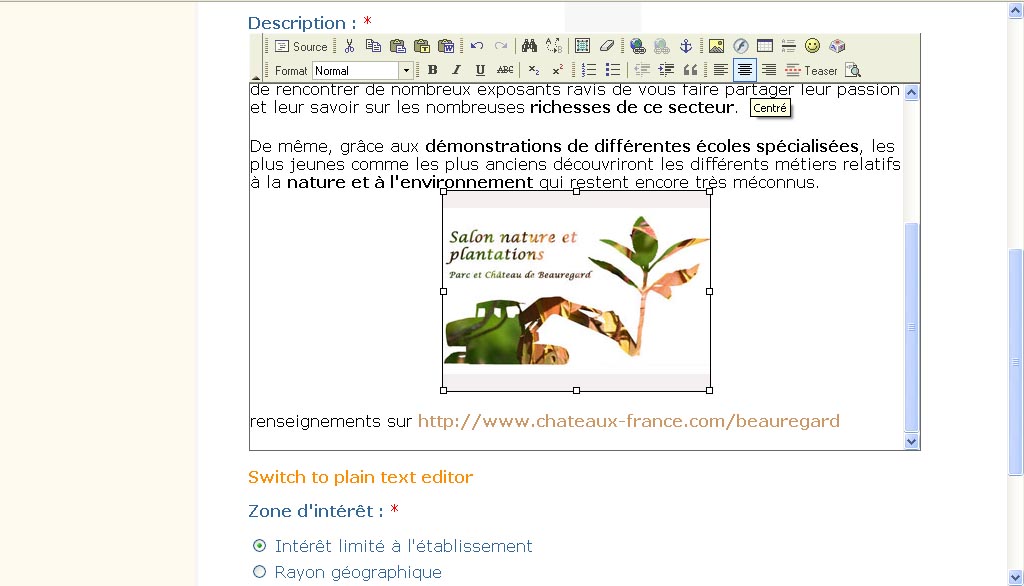
Task: Click the "Description :" field label
Action: [302, 23]
